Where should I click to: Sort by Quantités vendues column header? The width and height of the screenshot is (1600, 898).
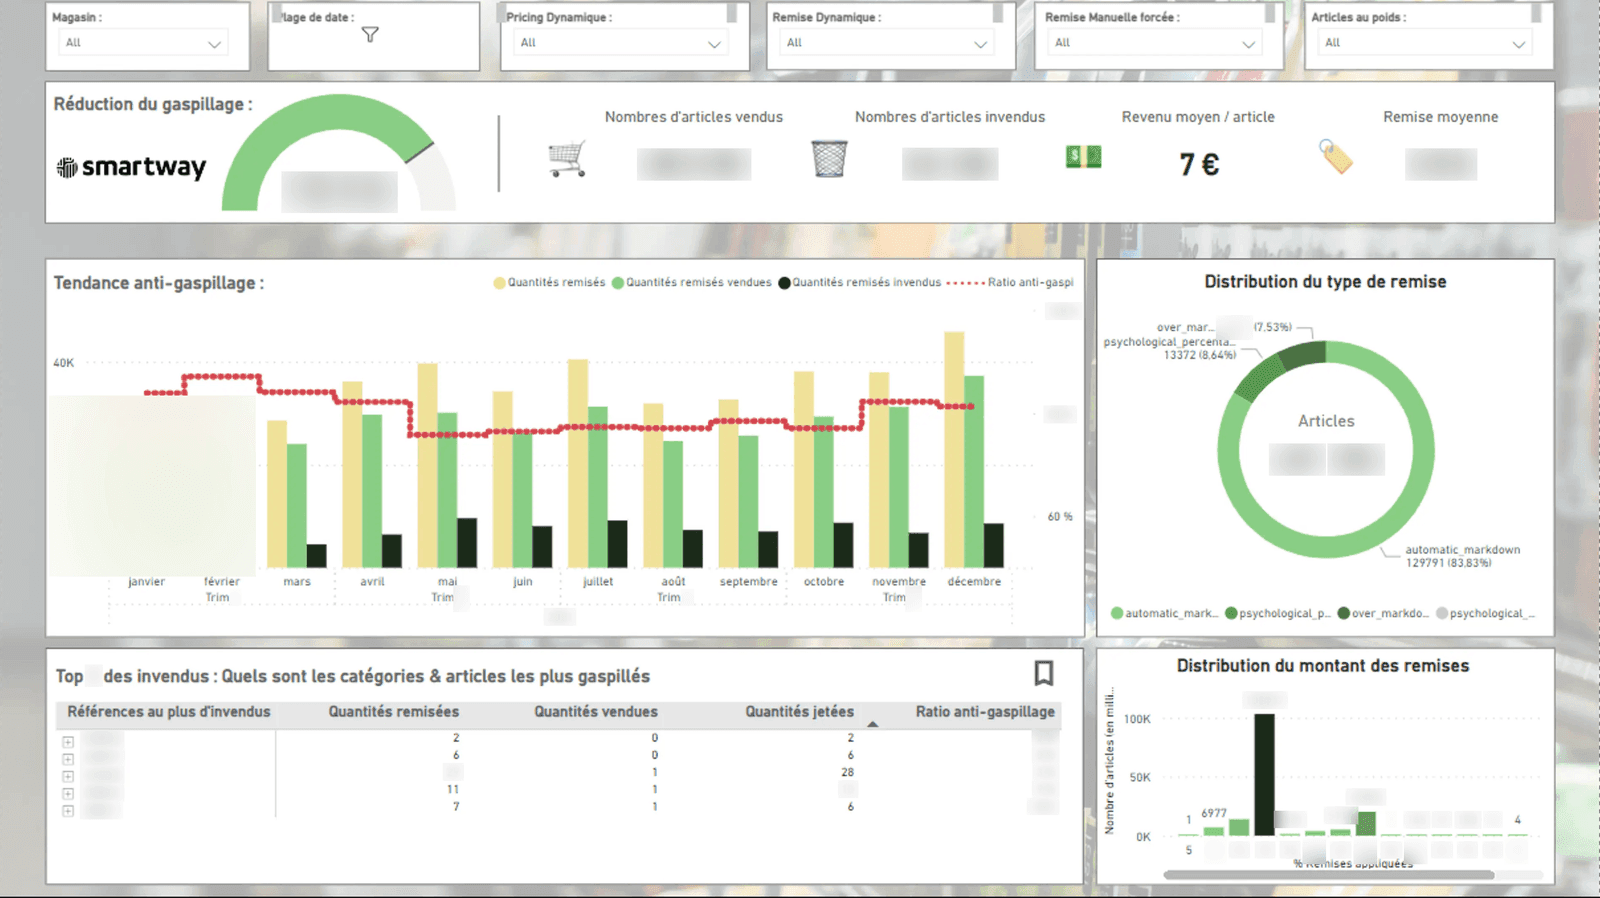(596, 712)
